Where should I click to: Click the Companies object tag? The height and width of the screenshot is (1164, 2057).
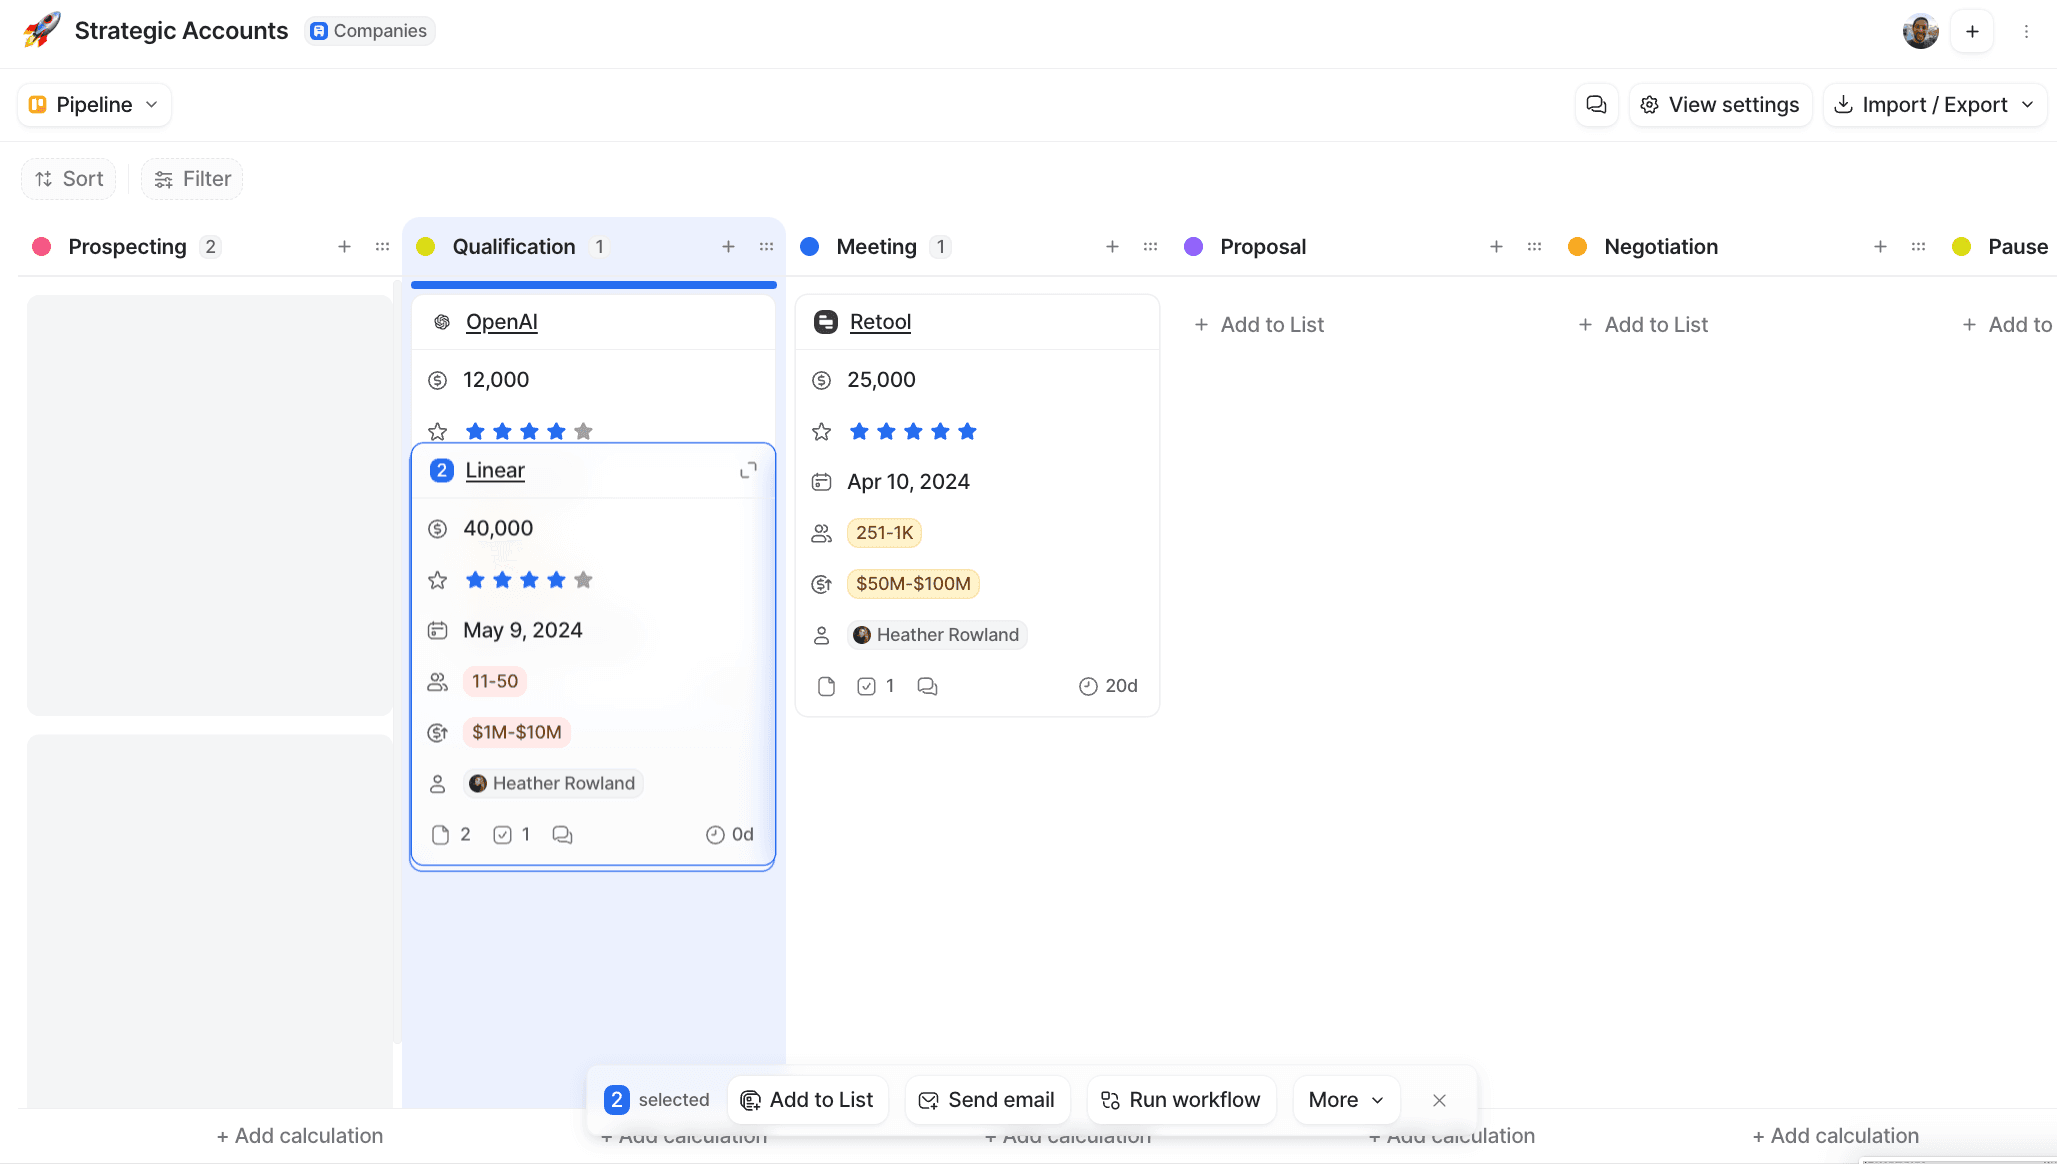tap(369, 31)
